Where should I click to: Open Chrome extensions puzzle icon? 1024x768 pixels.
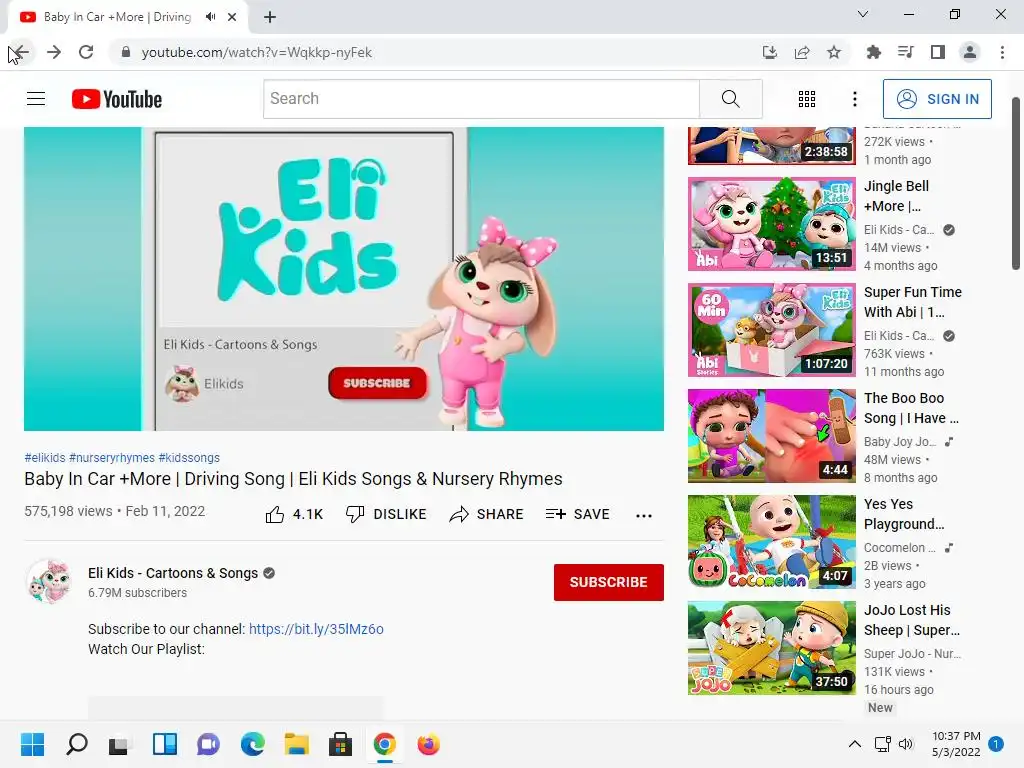[x=873, y=52]
